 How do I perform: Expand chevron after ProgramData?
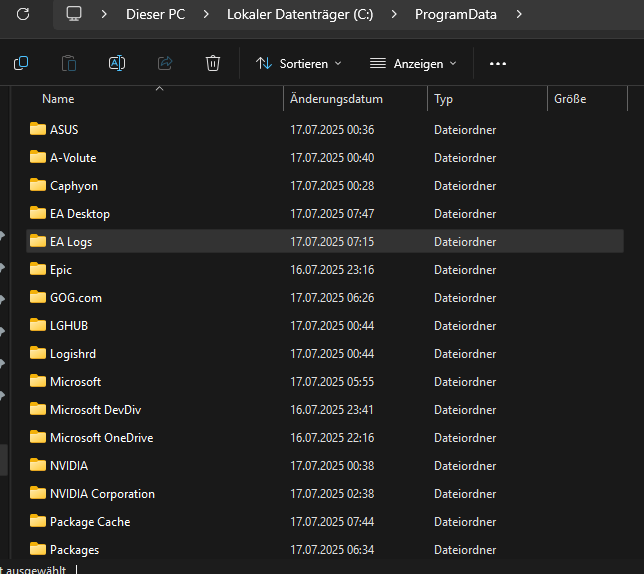point(519,14)
